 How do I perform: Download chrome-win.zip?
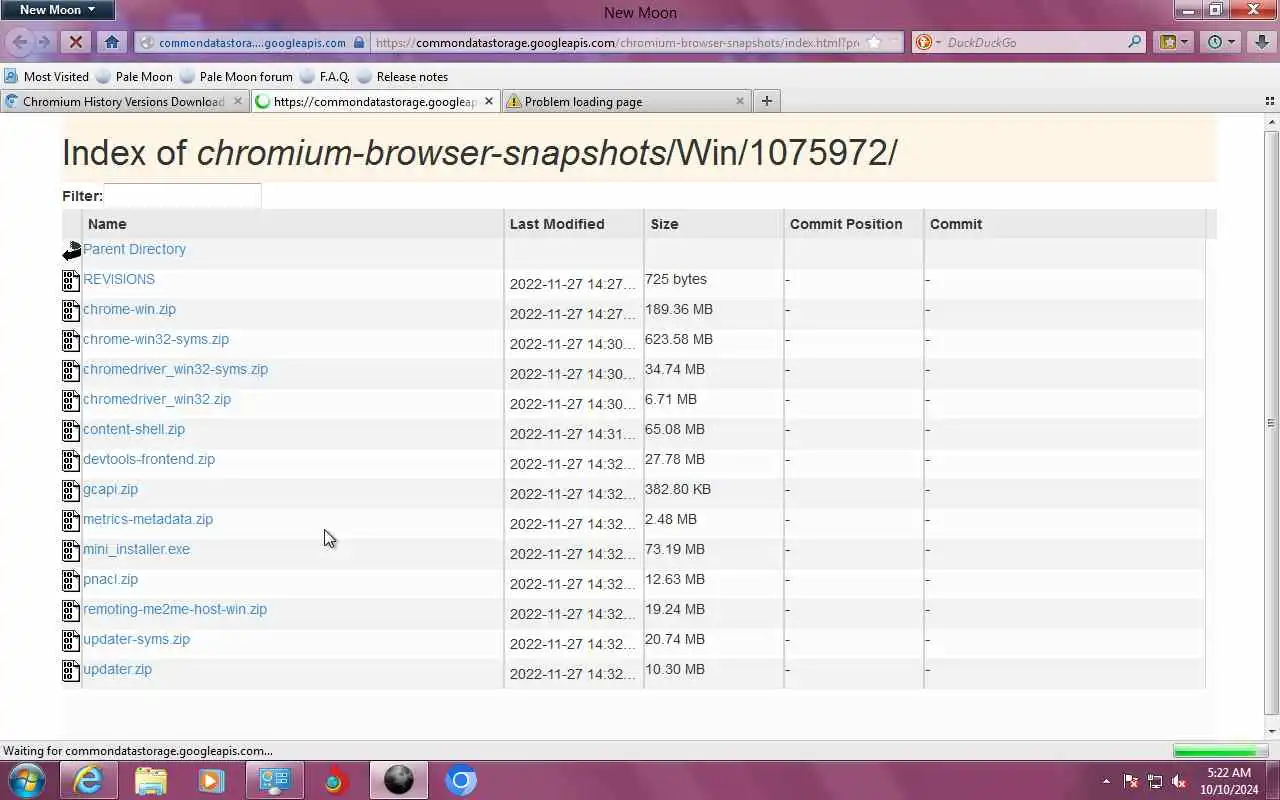[129, 309]
